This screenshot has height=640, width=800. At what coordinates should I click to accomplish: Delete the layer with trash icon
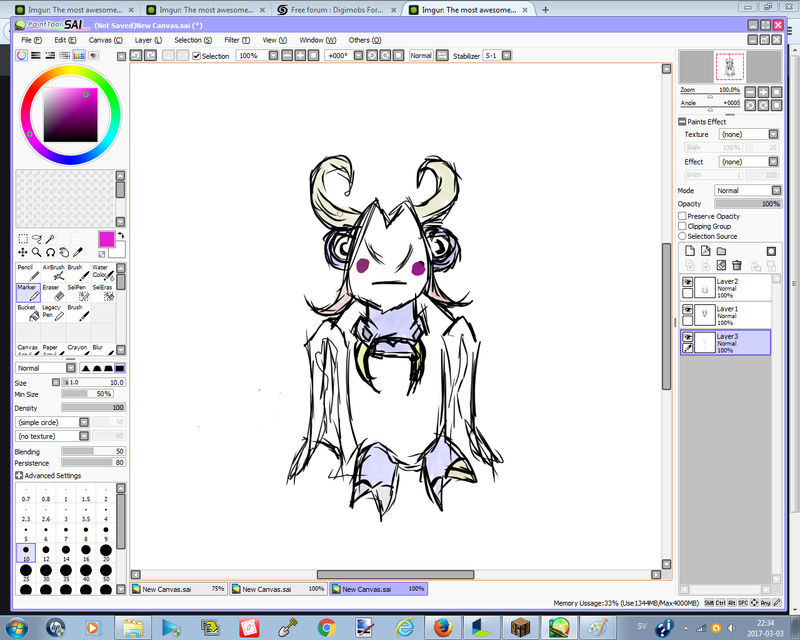click(x=737, y=265)
